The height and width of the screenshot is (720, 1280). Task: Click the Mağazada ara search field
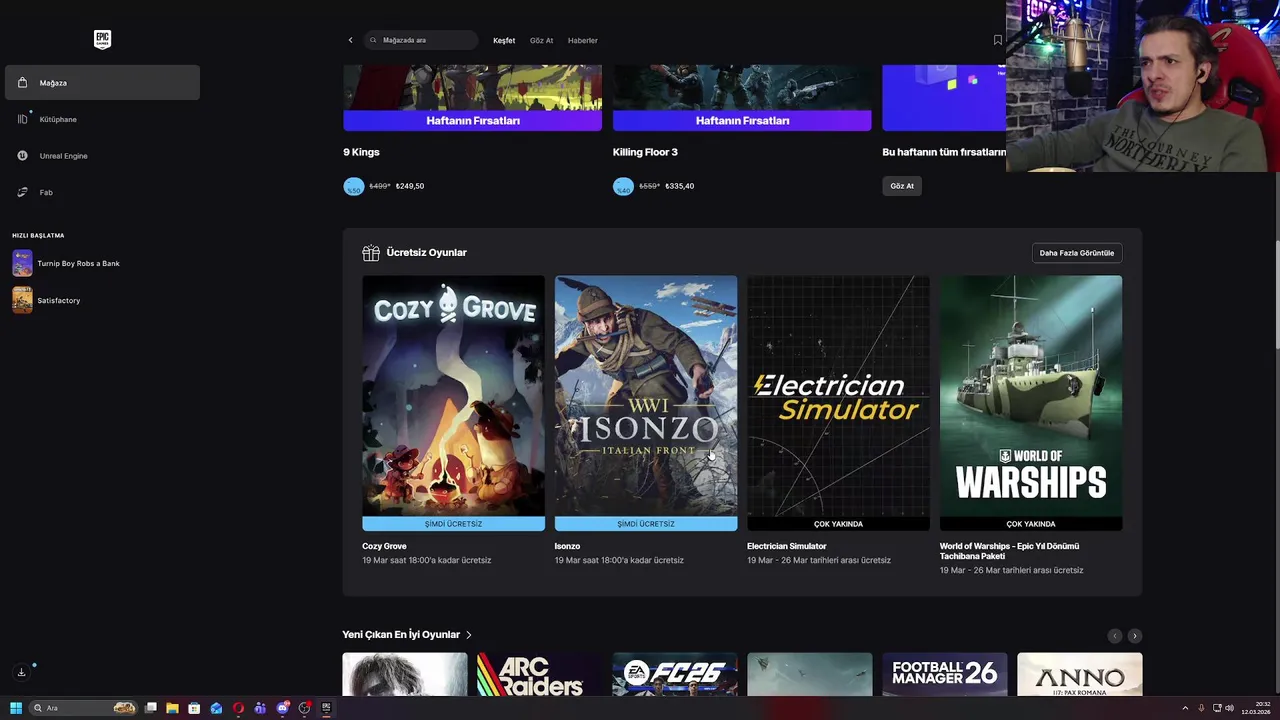421,40
